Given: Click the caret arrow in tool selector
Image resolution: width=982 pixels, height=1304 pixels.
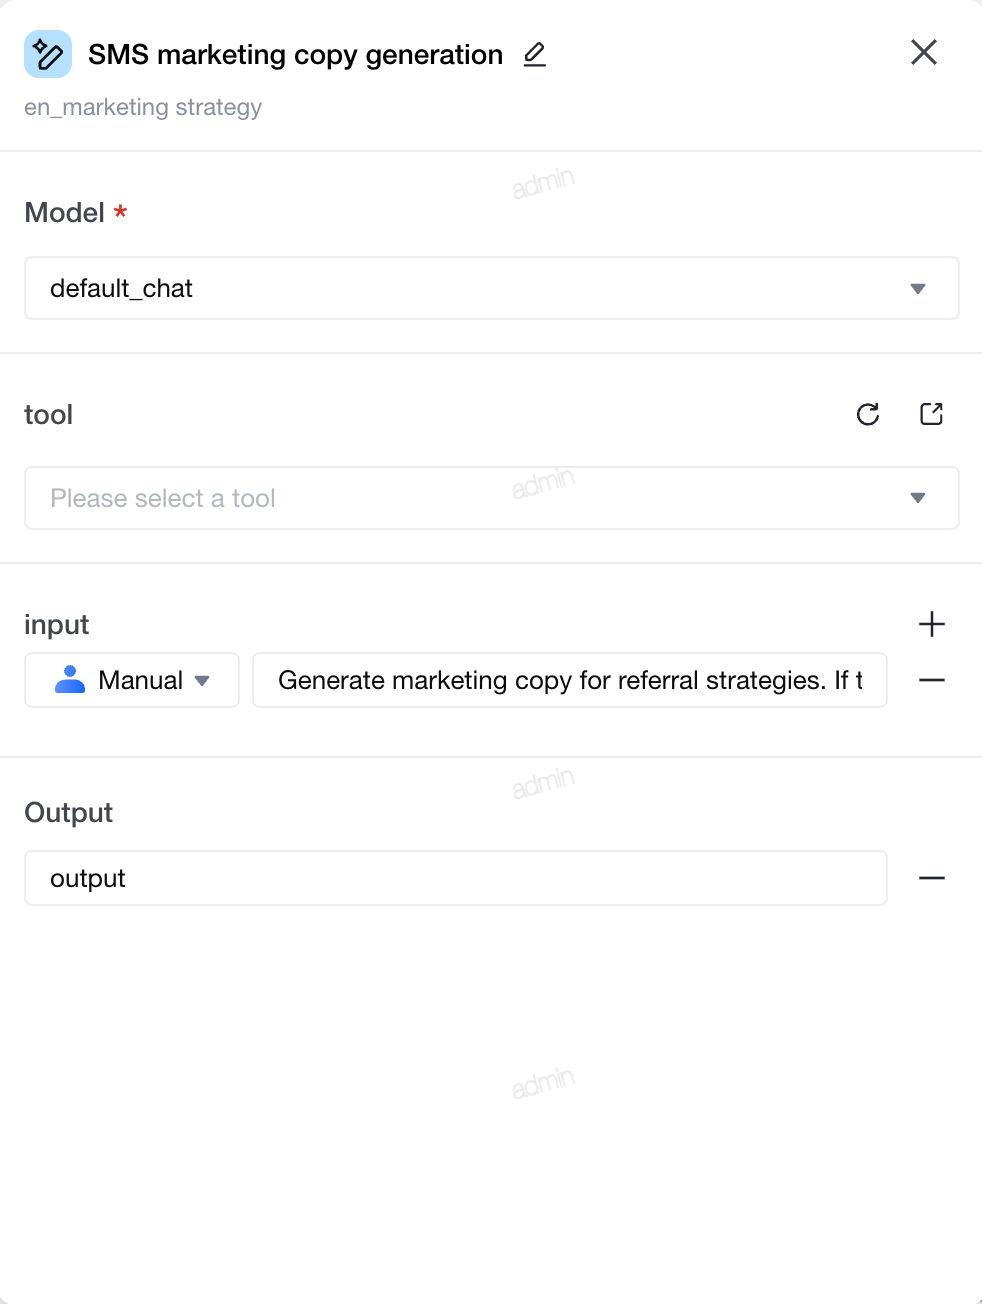Looking at the screenshot, I should tap(918, 498).
